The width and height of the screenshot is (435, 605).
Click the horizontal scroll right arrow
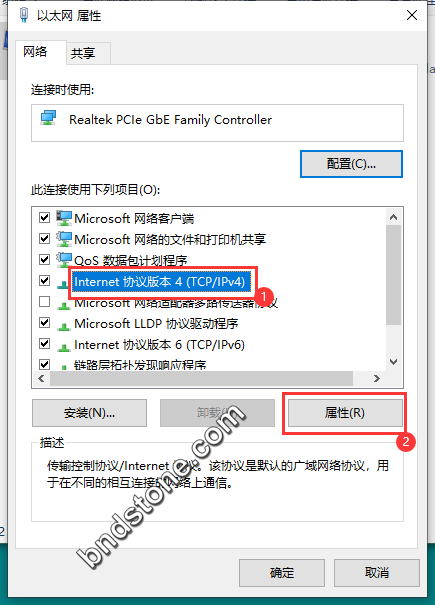pos(377,379)
